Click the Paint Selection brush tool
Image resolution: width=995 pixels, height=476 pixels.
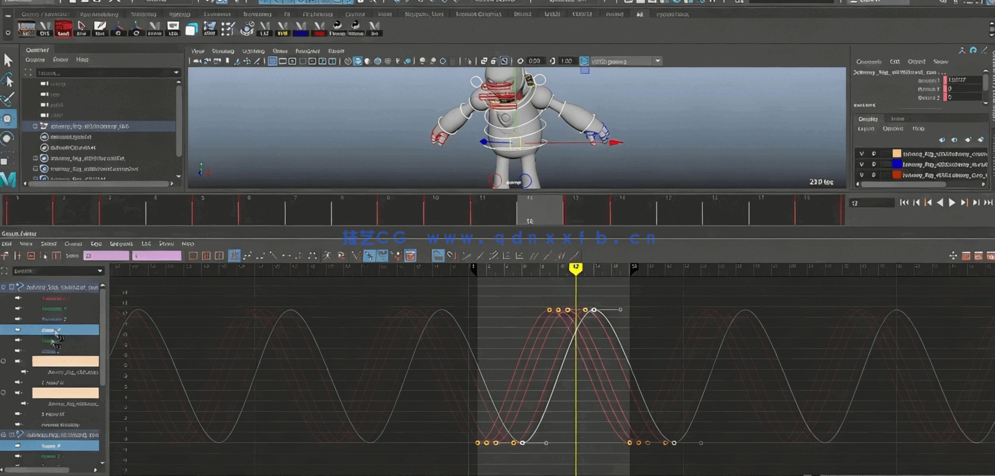pos(8,100)
